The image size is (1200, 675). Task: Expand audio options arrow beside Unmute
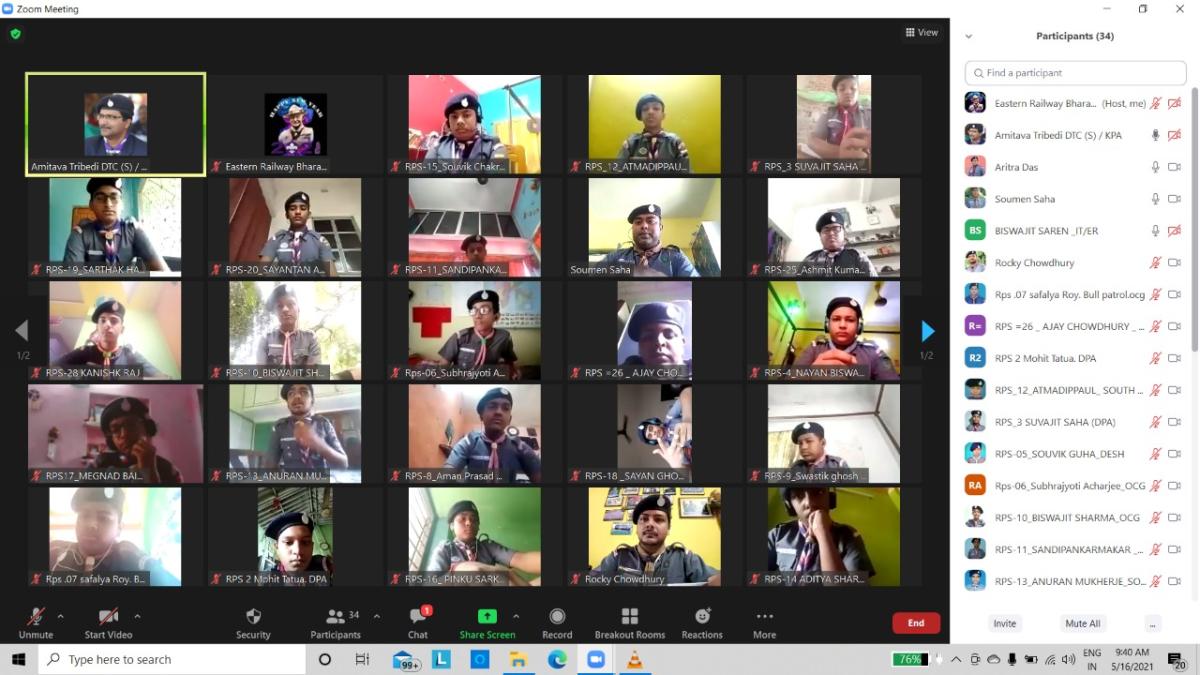[x=60, y=616]
